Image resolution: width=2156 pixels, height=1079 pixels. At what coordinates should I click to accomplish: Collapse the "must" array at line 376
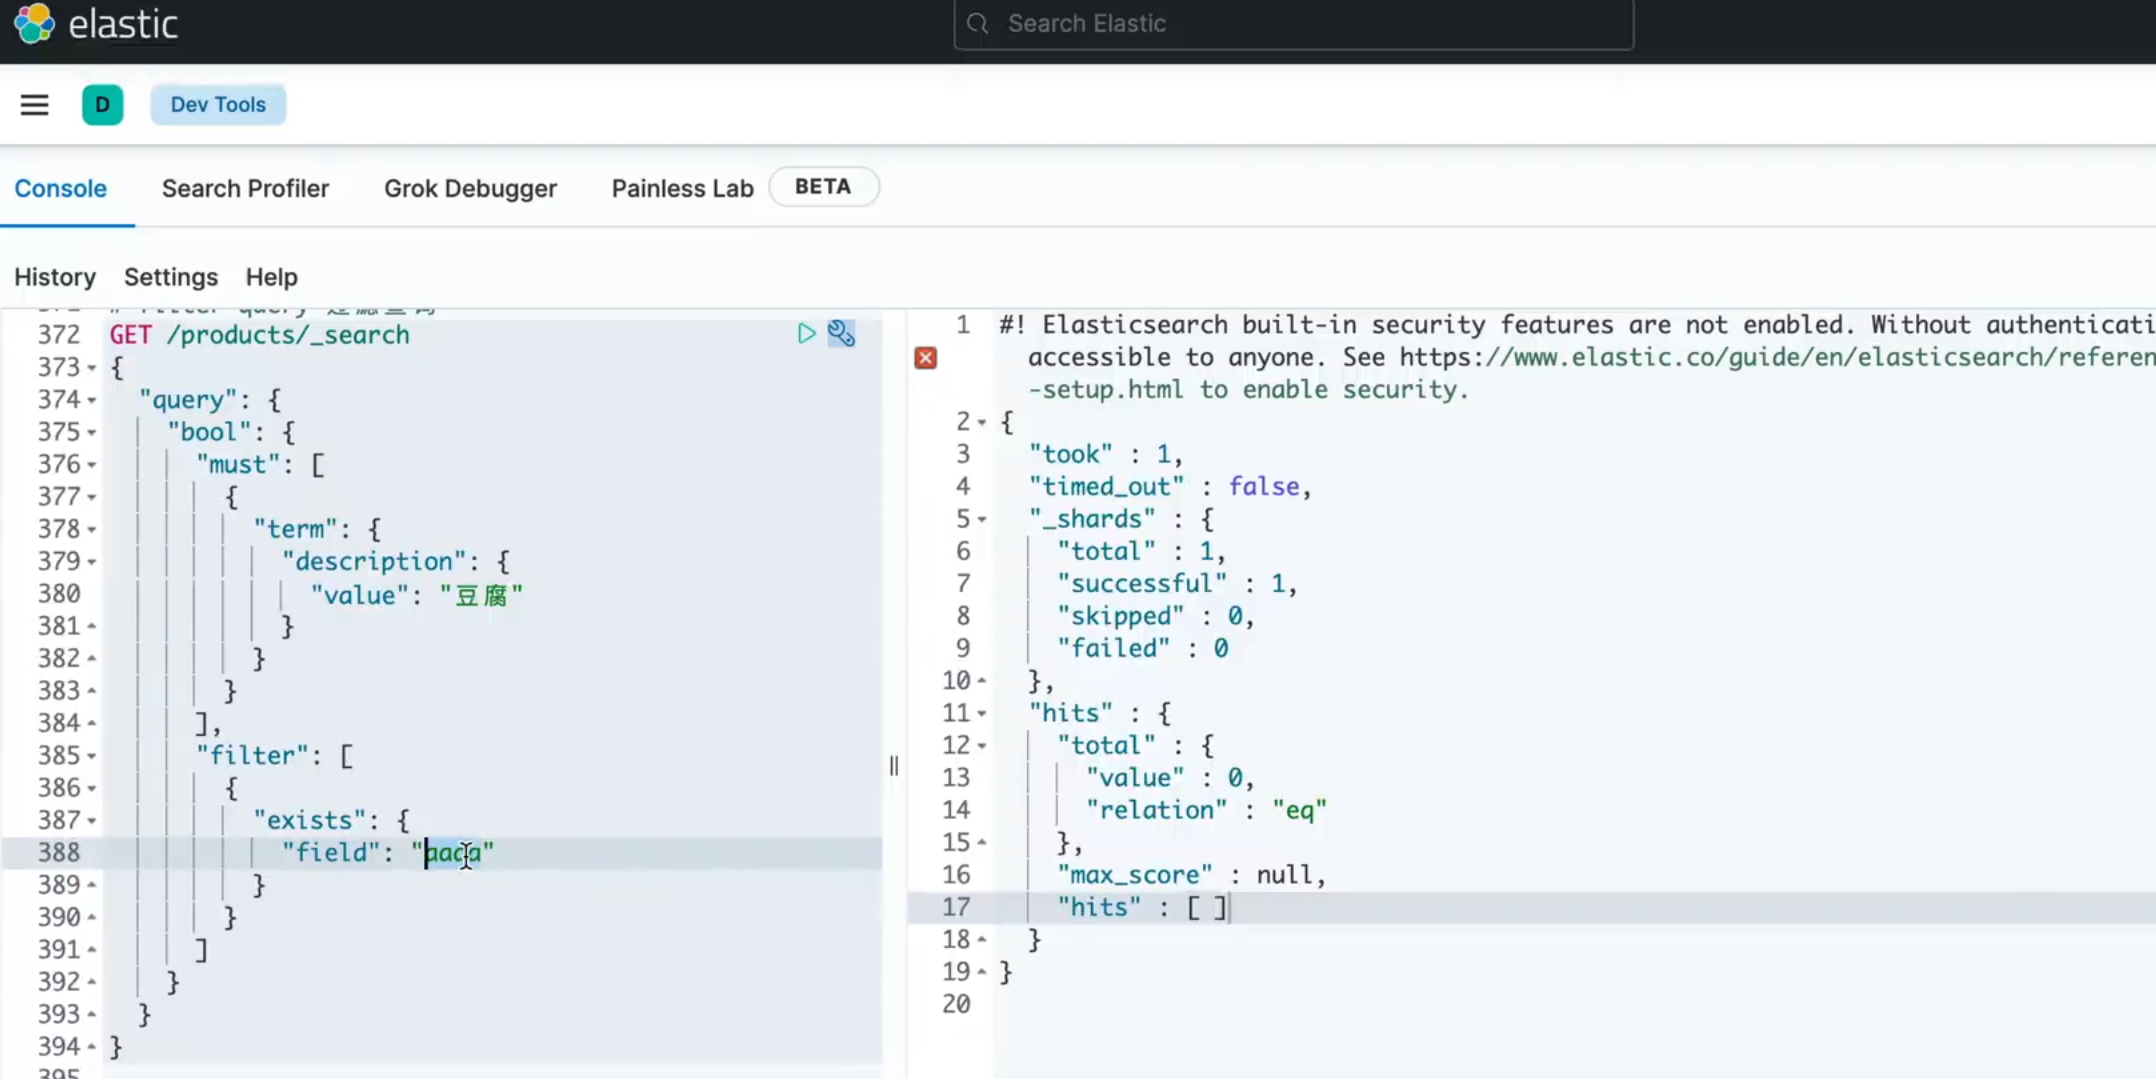point(92,465)
